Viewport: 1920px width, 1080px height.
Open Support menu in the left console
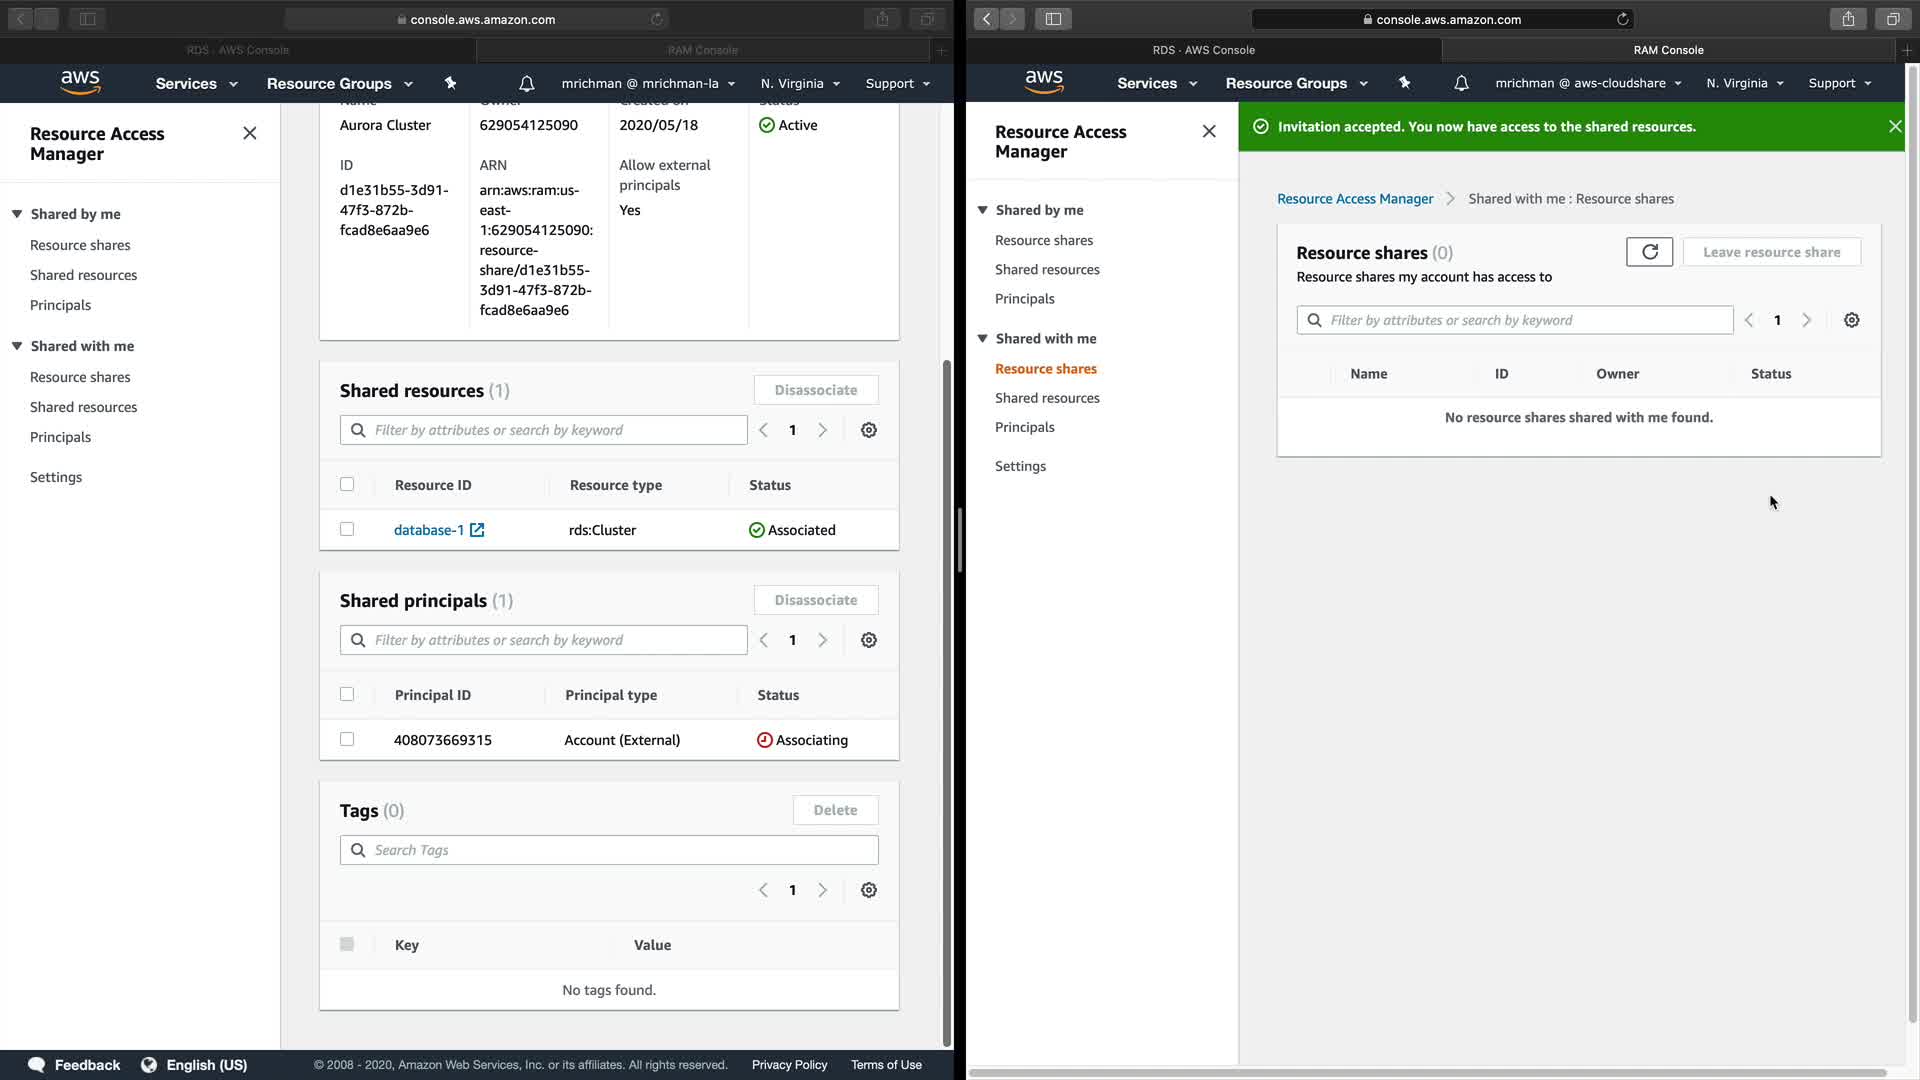pyautogui.click(x=898, y=83)
